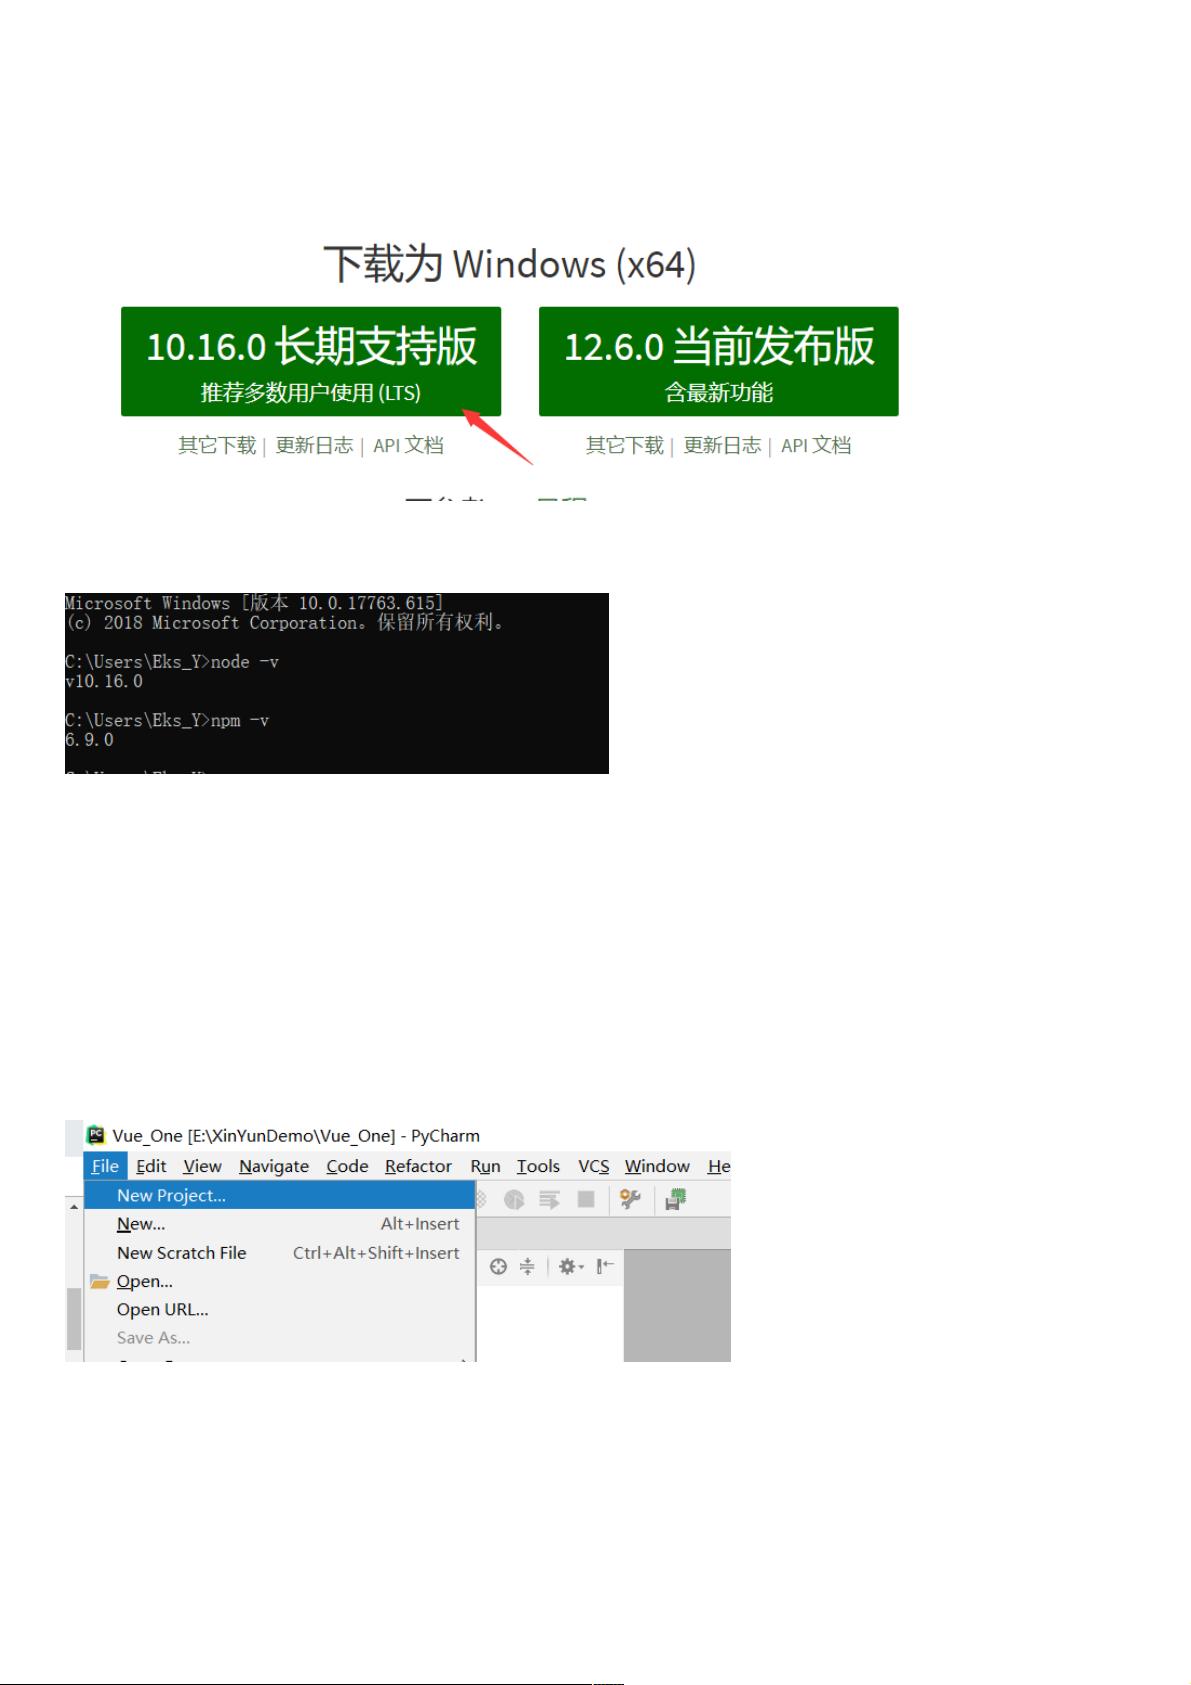Click the save/project structure toolbar icon

[x=676, y=1199]
